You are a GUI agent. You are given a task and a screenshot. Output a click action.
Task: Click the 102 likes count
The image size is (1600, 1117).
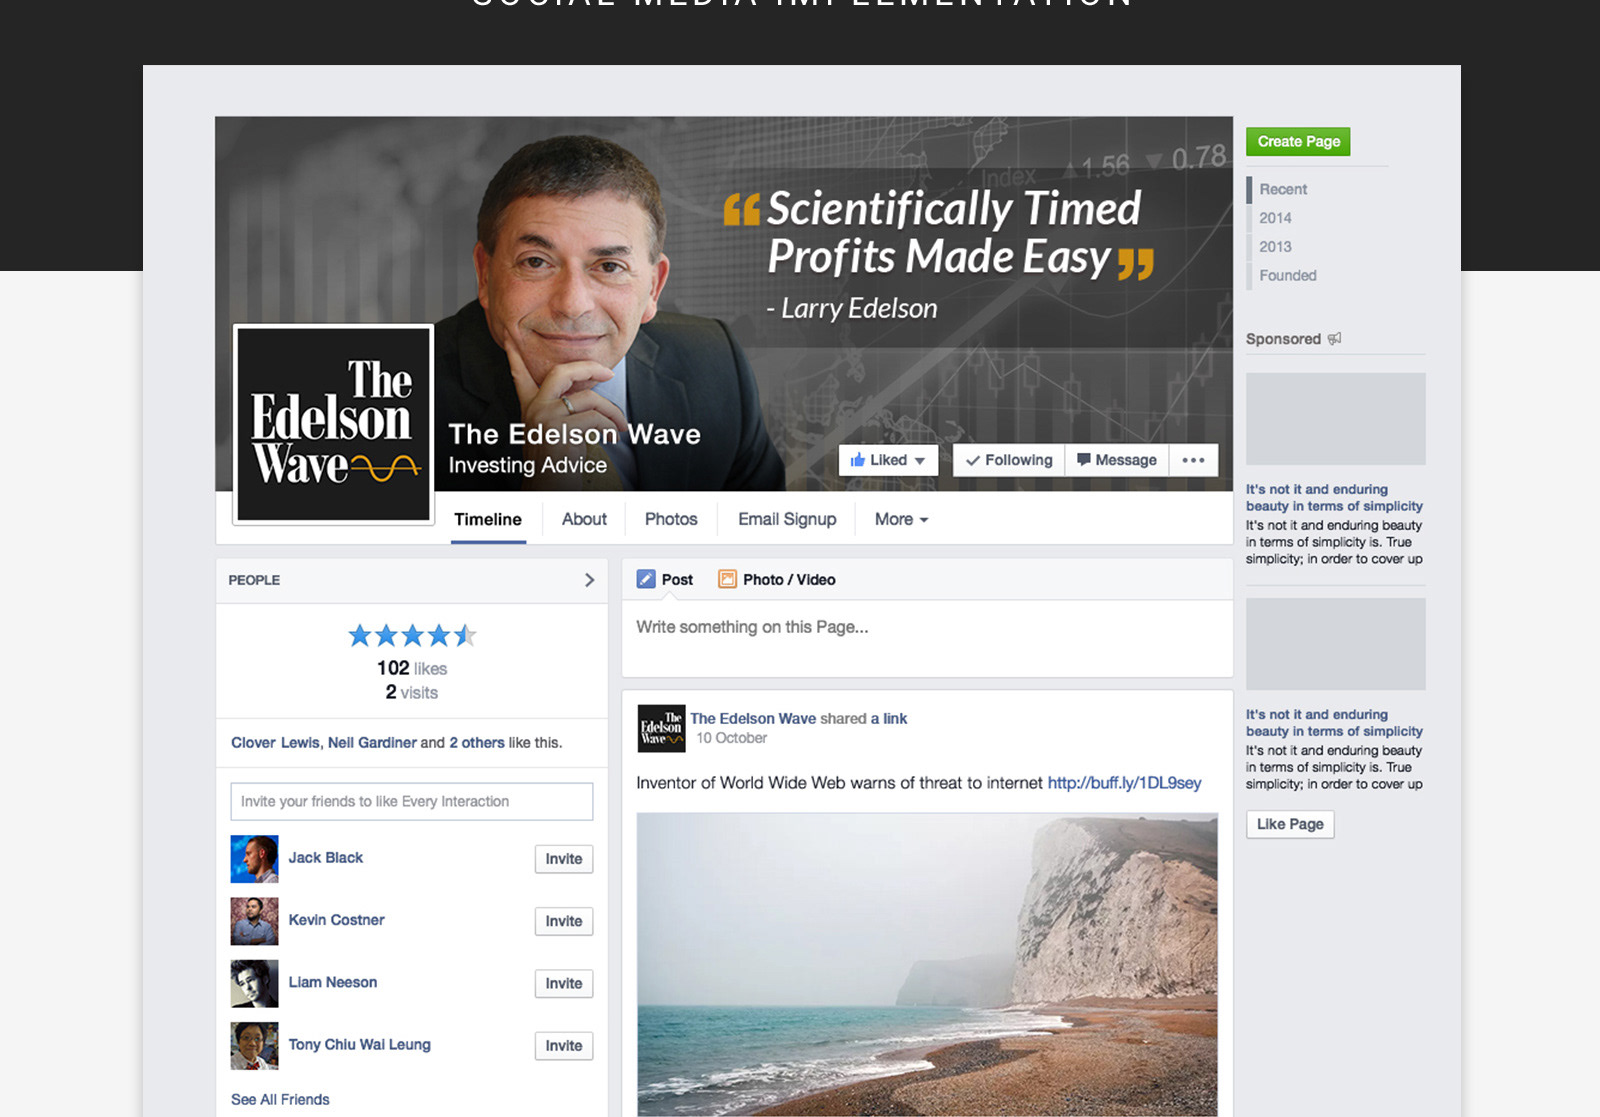[x=412, y=668]
